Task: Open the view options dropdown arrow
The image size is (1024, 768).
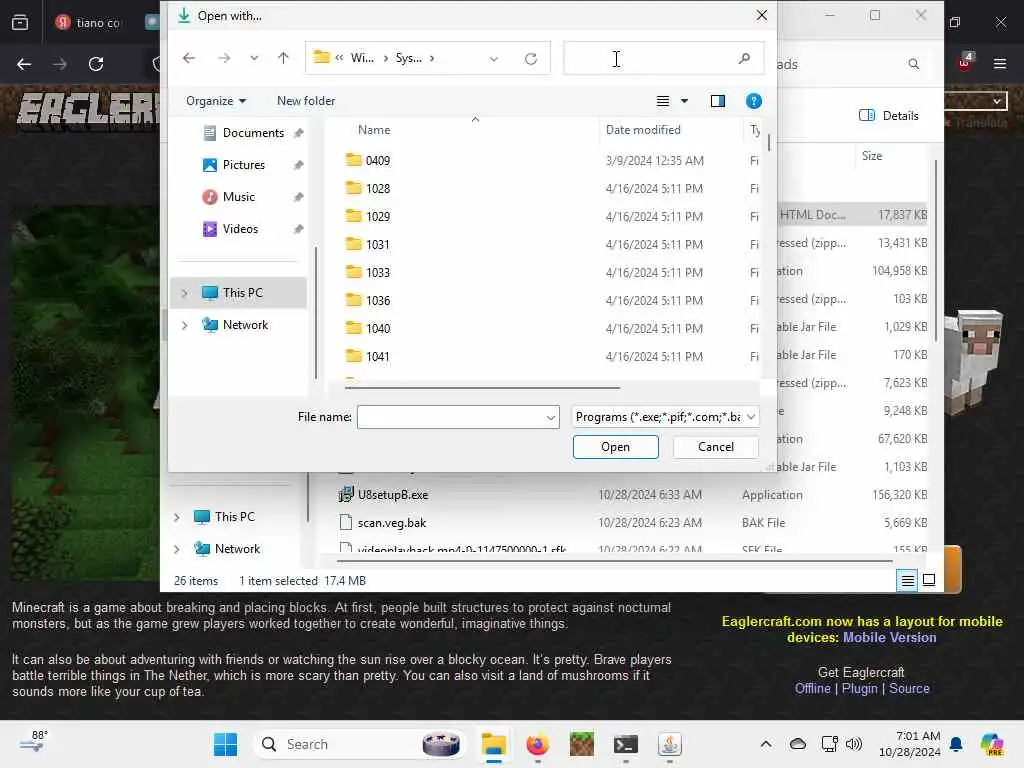Action: (684, 101)
